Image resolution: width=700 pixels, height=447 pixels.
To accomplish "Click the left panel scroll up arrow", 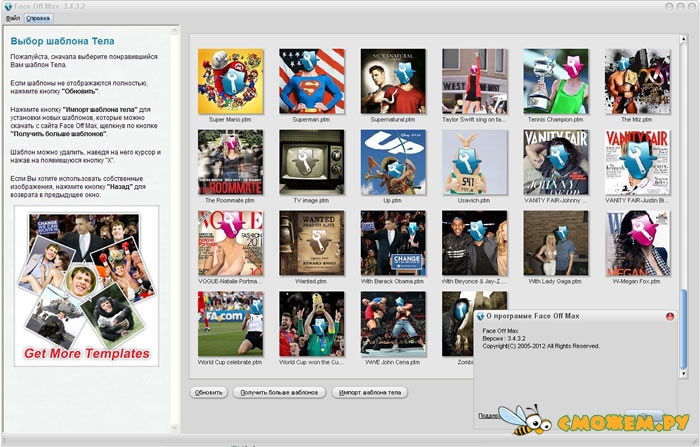I will pyautogui.click(x=175, y=30).
